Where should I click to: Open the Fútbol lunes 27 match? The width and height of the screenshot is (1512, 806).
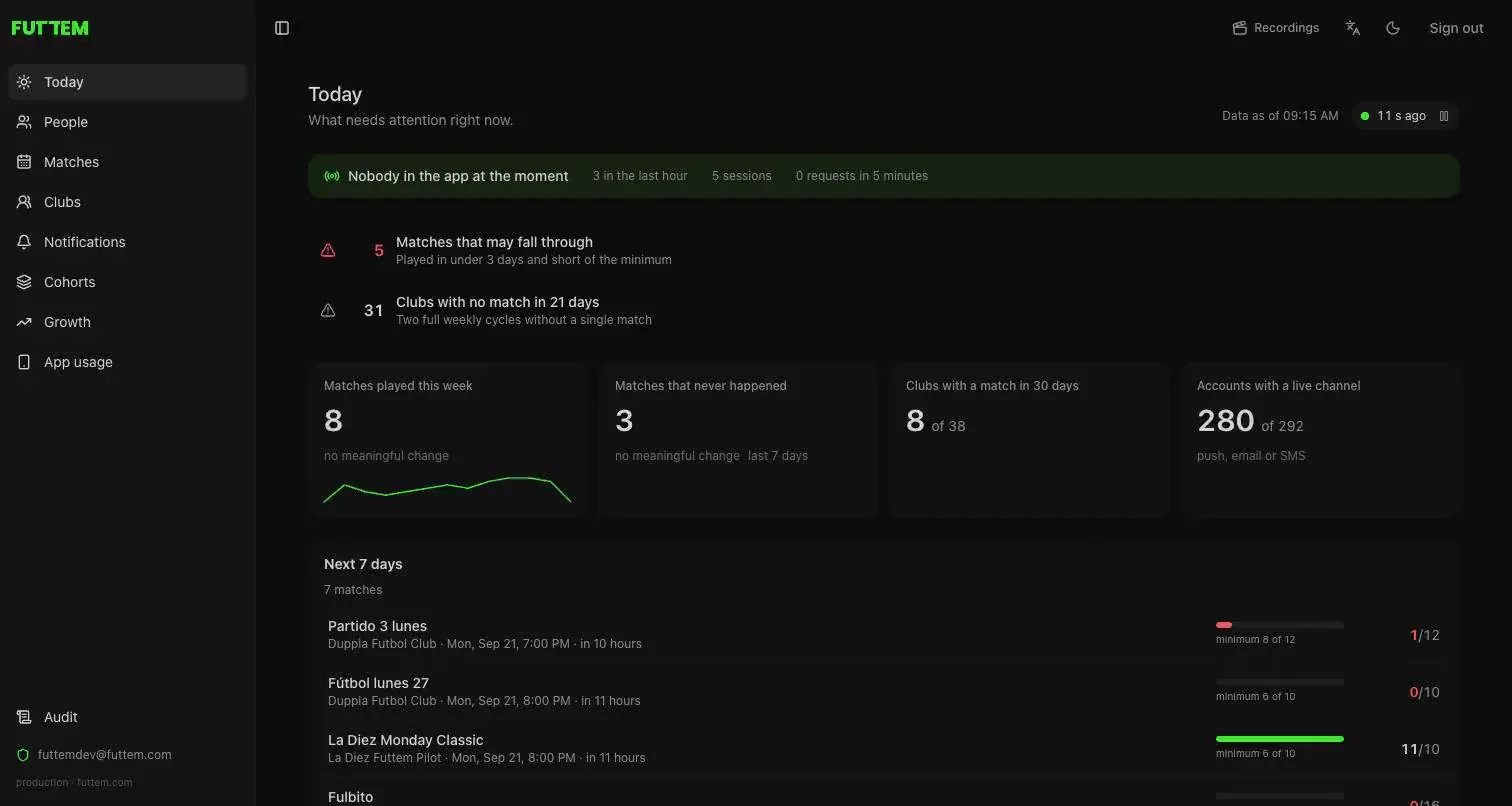[x=884, y=692]
